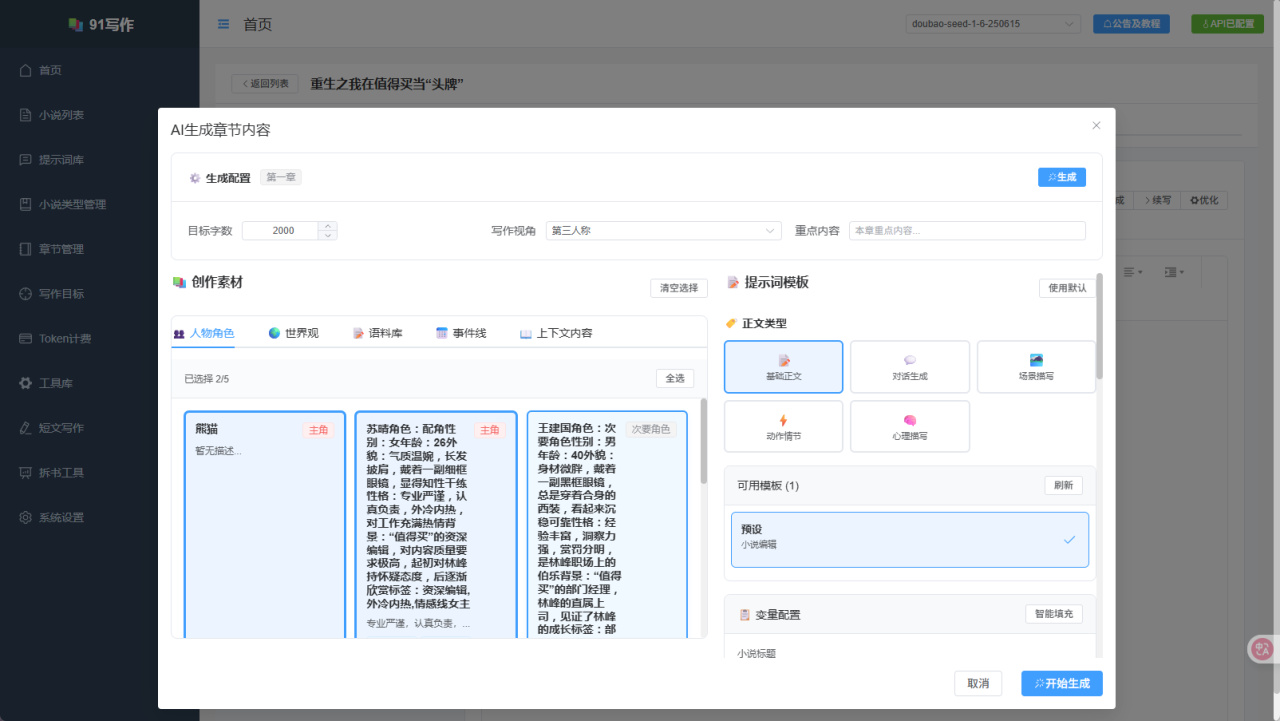
Task: Cancel the dialog with 取消
Action: tap(978, 683)
